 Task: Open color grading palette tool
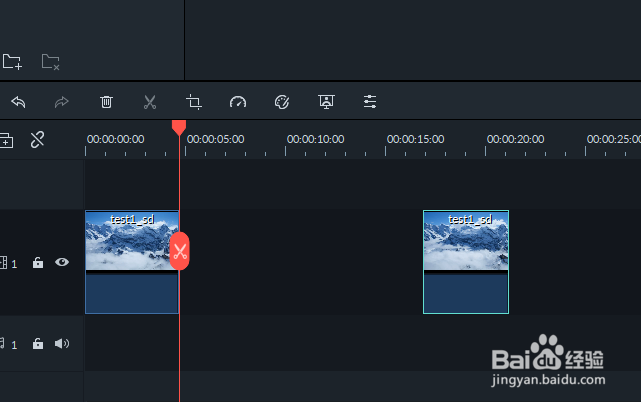(x=282, y=102)
